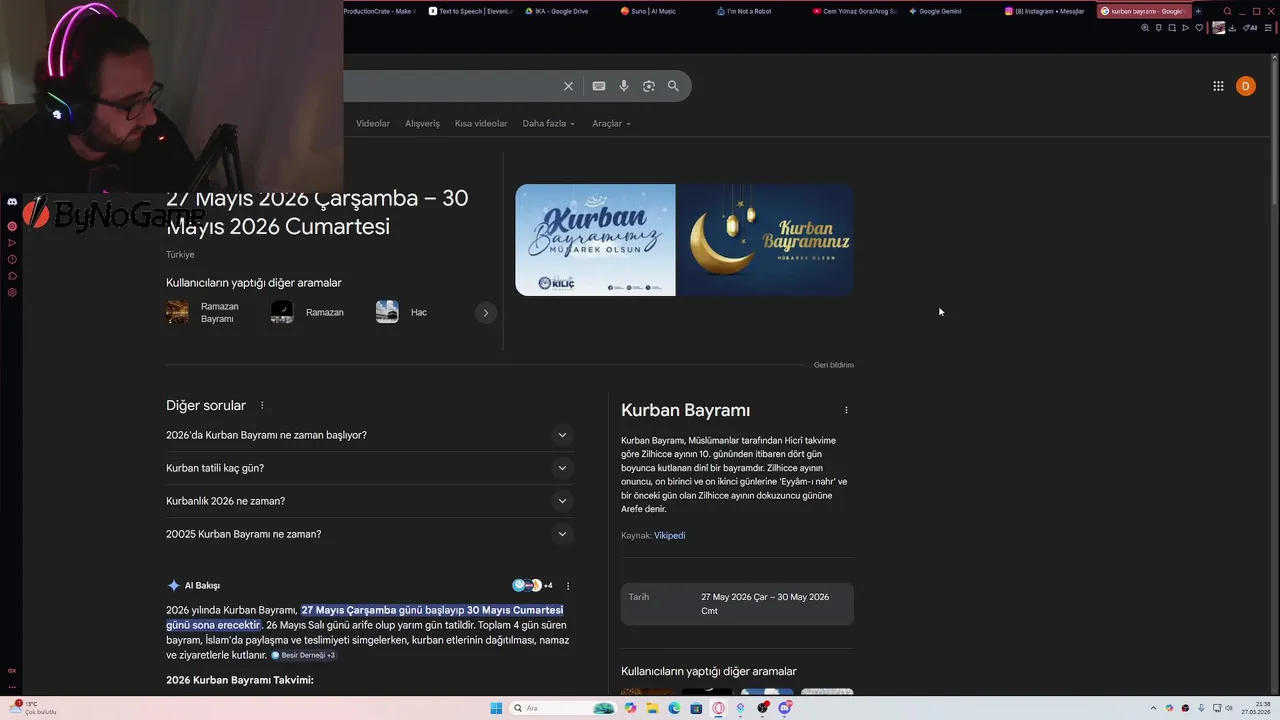Open the on-screen keyboard input tool
The height and width of the screenshot is (720, 1280).
pos(598,86)
